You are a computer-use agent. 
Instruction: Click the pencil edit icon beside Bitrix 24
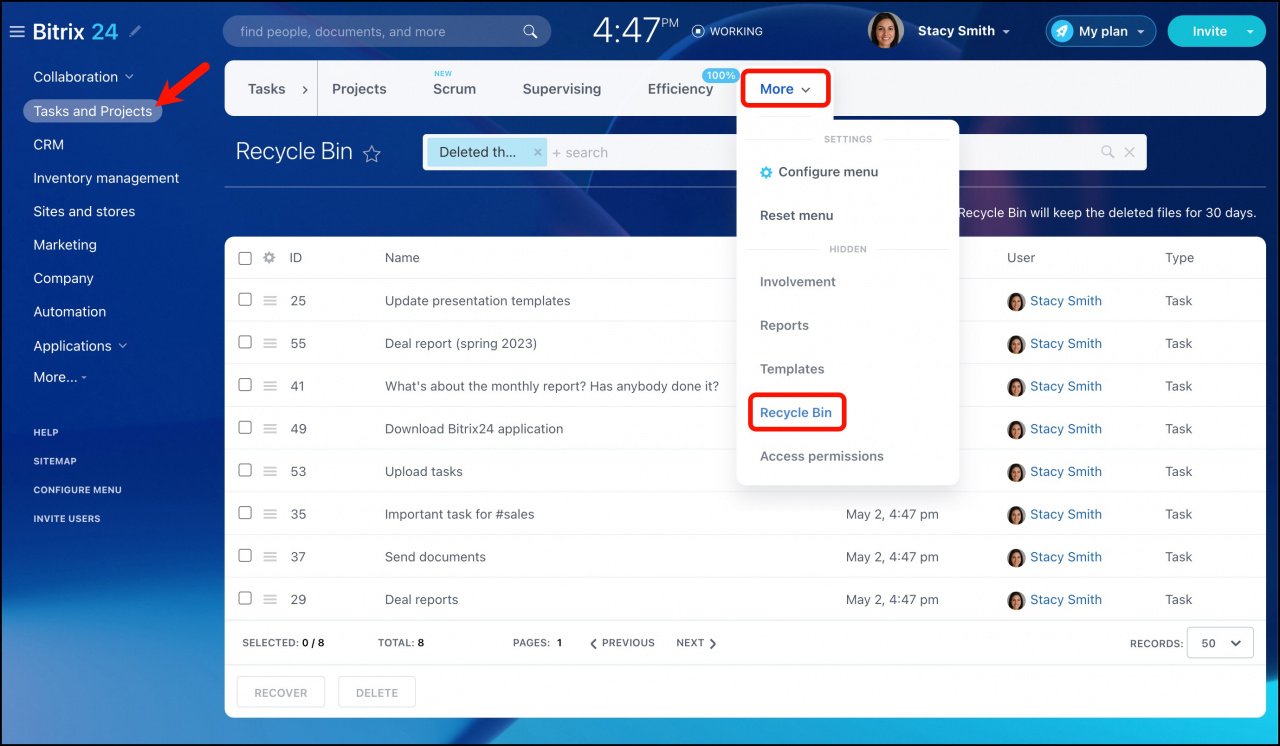135,32
